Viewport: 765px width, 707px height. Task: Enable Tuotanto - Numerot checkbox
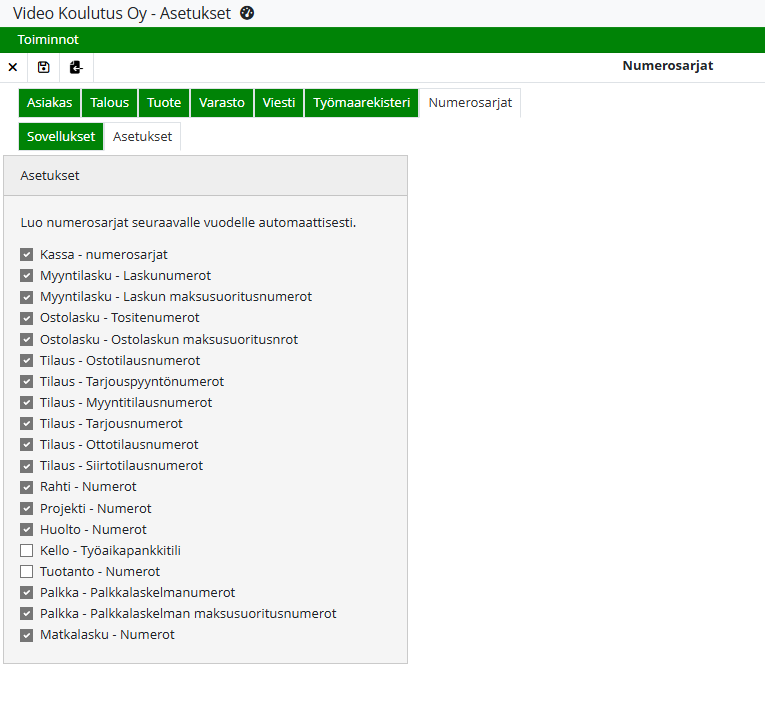coord(27,571)
